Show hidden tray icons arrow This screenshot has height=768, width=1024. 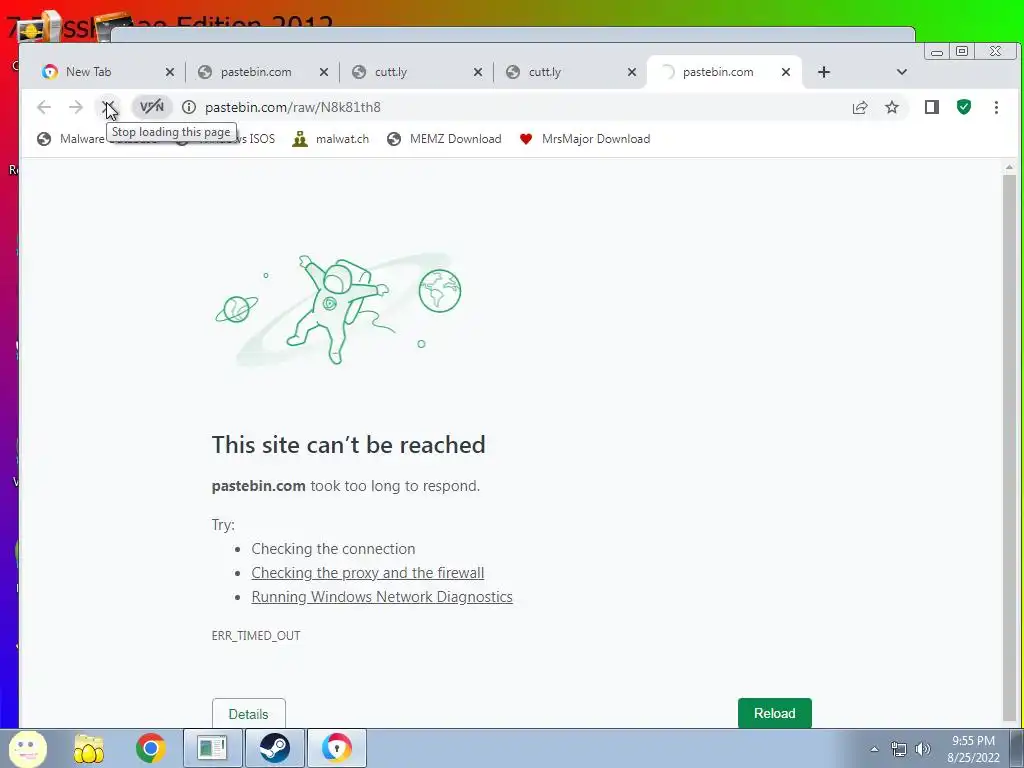(874, 749)
